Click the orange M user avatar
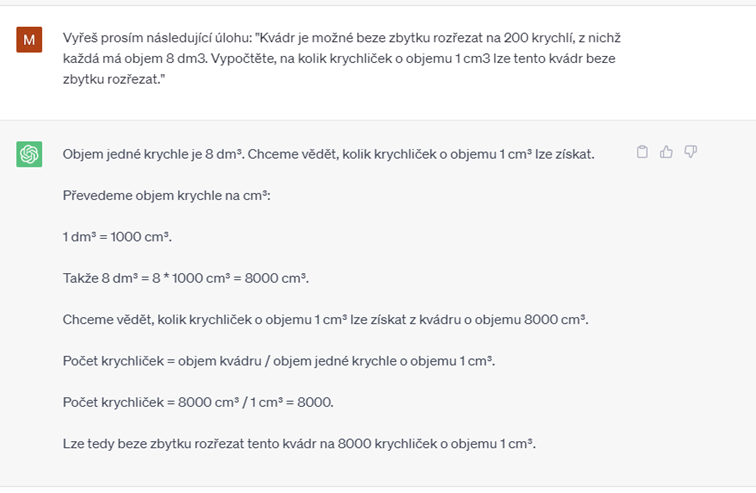756x493 pixels. tap(29, 40)
